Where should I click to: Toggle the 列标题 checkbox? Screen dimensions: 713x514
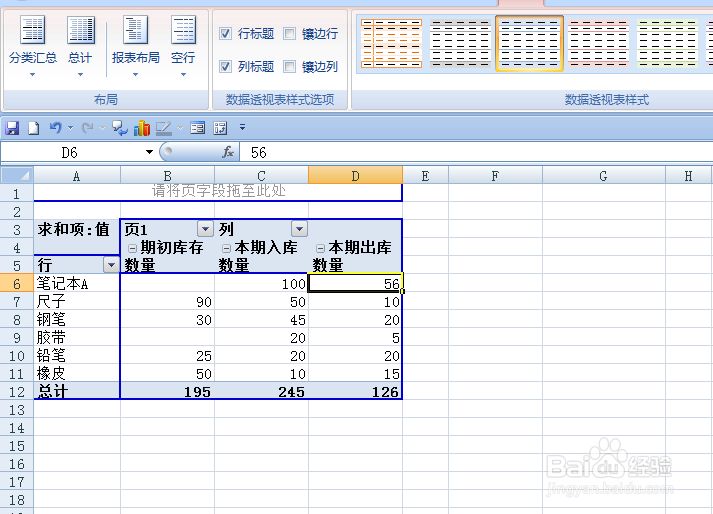[x=225, y=67]
